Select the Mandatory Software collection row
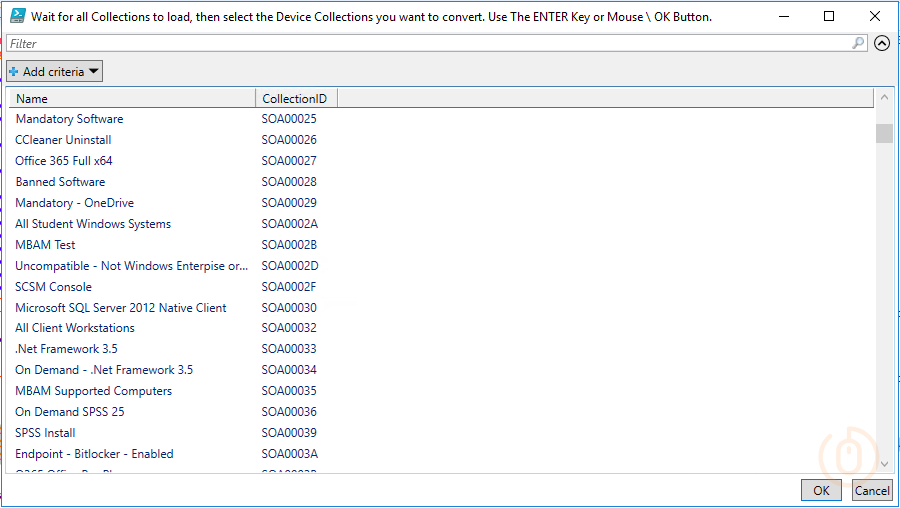Image resolution: width=900 pixels, height=508 pixels. point(69,119)
